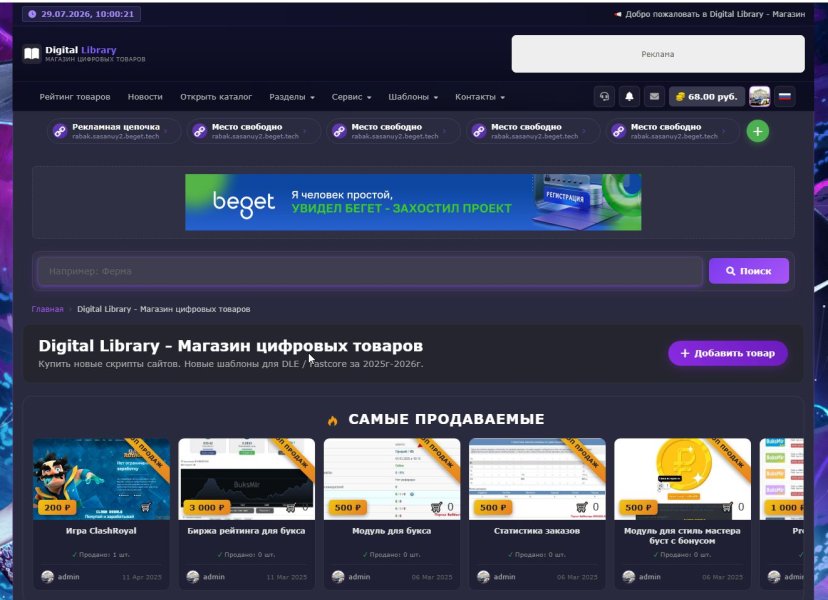Click the megaphone icon in top ticker
The image size is (828, 600).
(x=617, y=14)
